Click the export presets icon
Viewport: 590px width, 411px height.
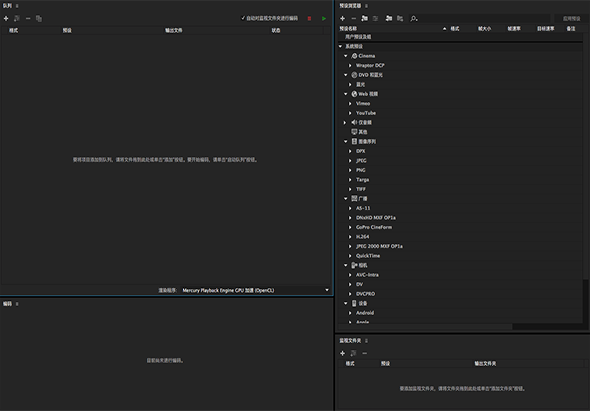(x=400, y=18)
